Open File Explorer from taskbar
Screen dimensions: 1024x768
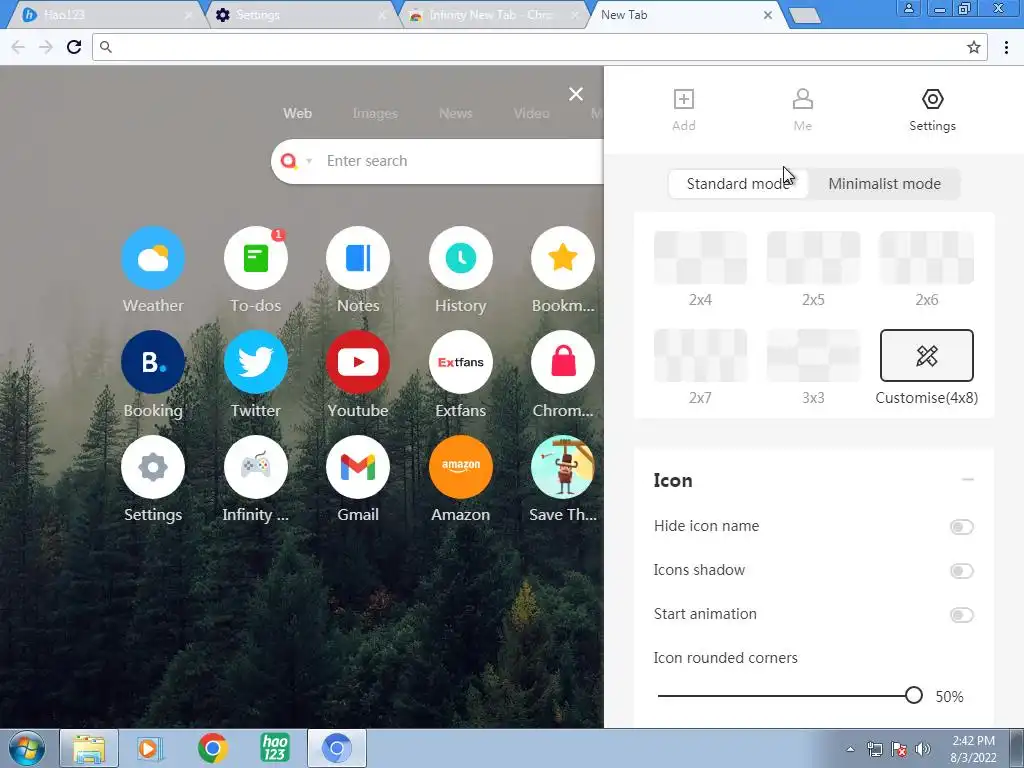pyautogui.click(x=89, y=748)
